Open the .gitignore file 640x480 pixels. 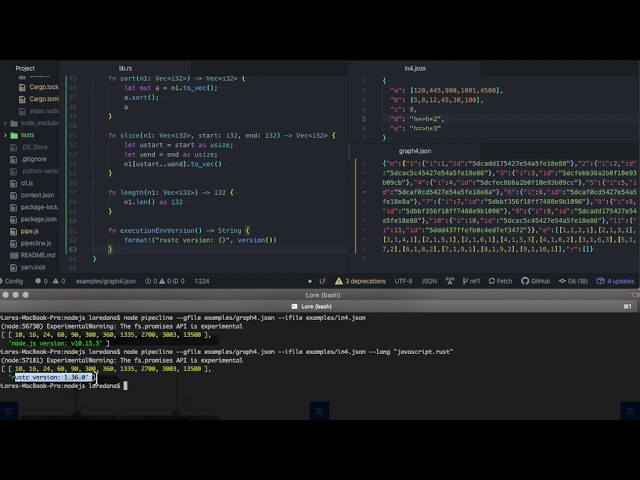[x=34, y=159]
